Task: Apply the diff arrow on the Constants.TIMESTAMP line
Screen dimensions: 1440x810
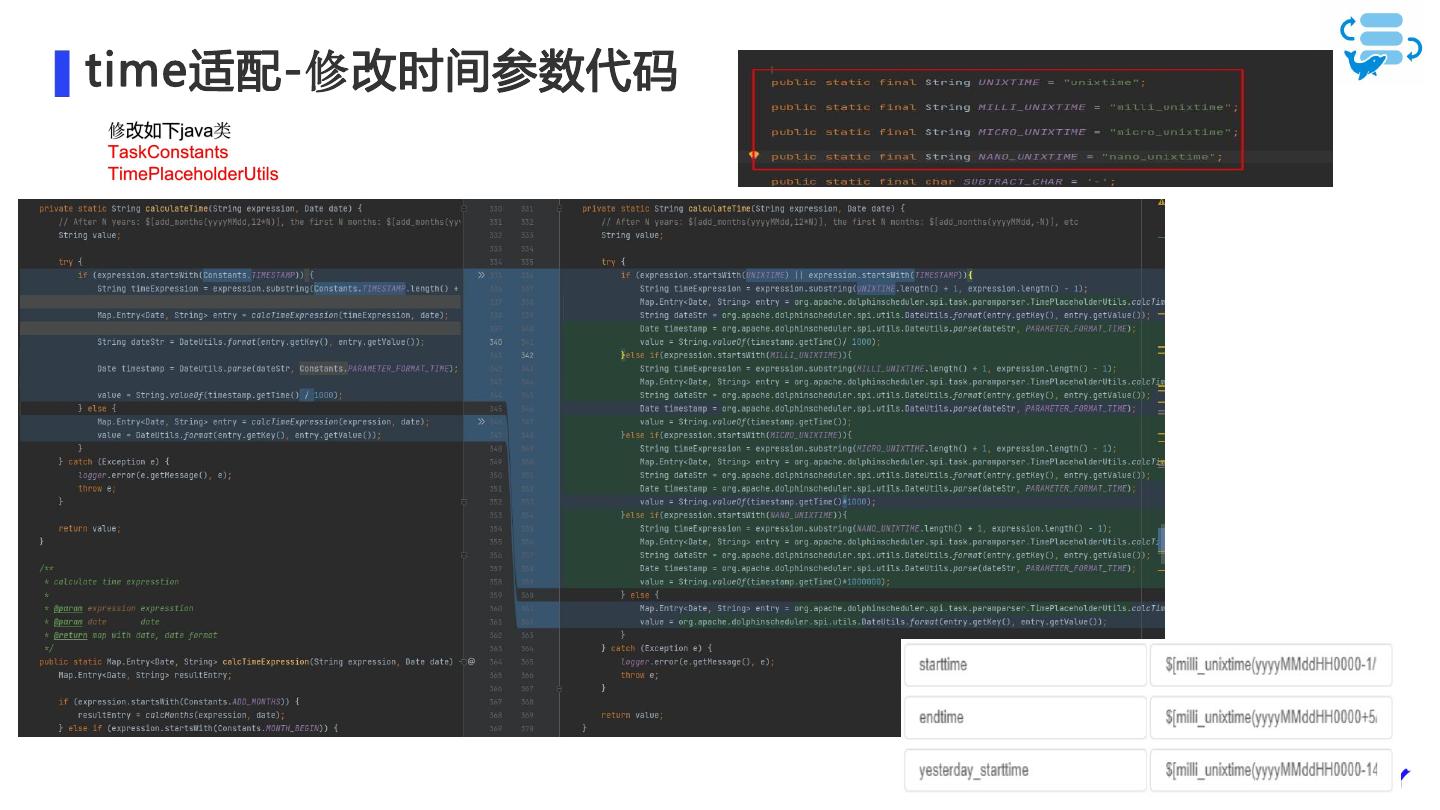Action: pyautogui.click(x=482, y=275)
